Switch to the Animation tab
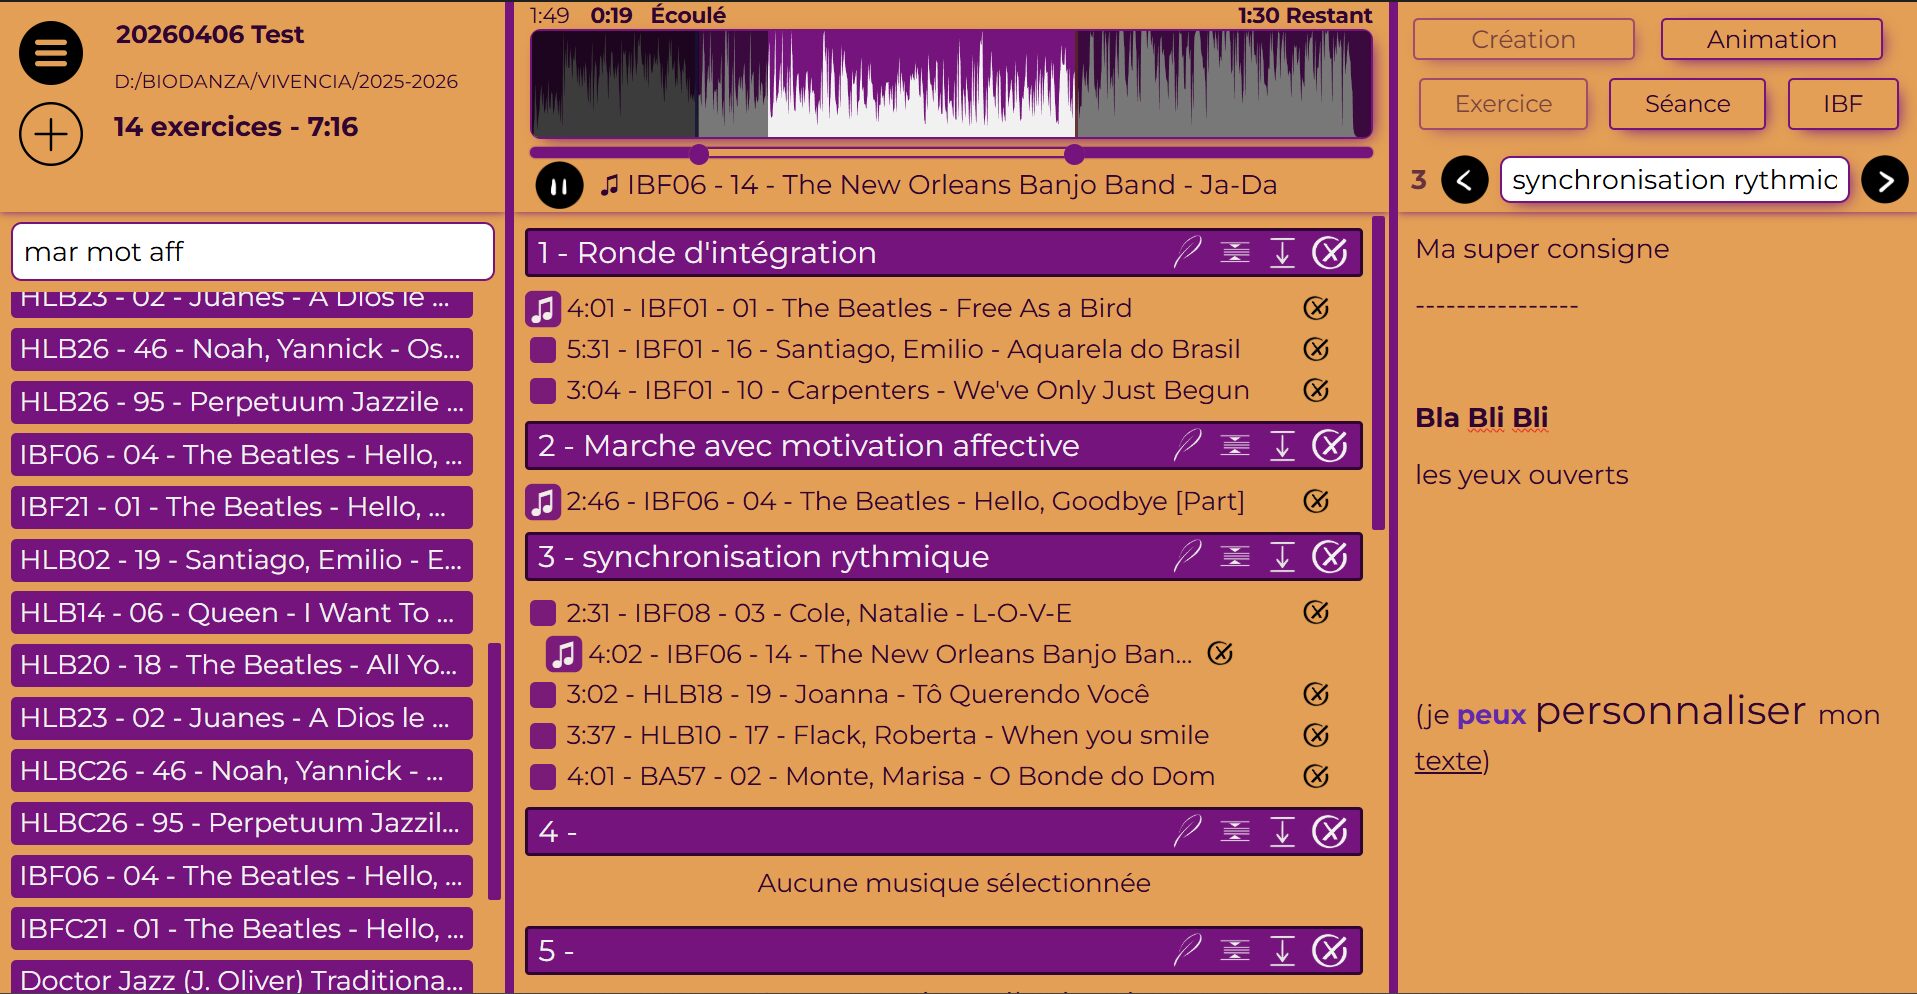Screen dimensions: 1917x994 pyautogui.click(x=1770, y=40)
